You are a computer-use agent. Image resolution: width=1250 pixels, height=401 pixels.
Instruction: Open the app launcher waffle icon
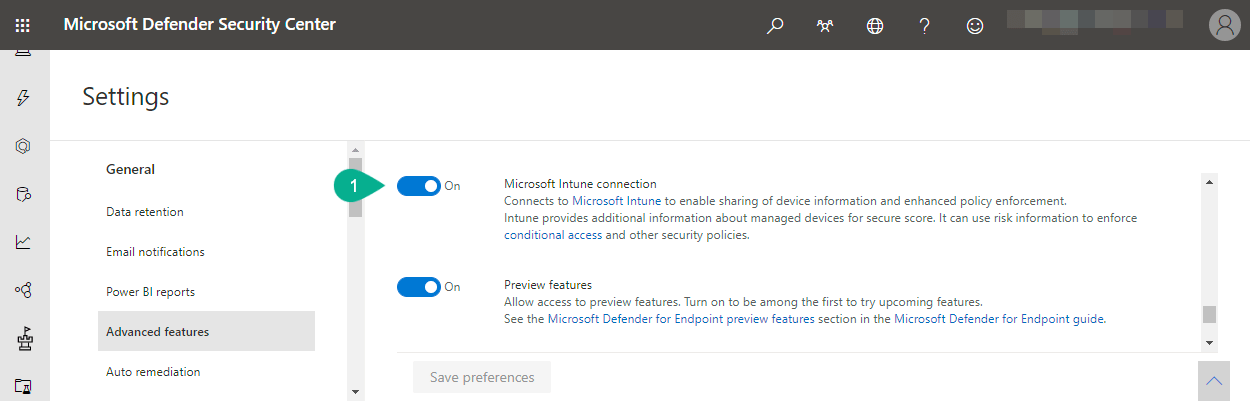[22, 25]
